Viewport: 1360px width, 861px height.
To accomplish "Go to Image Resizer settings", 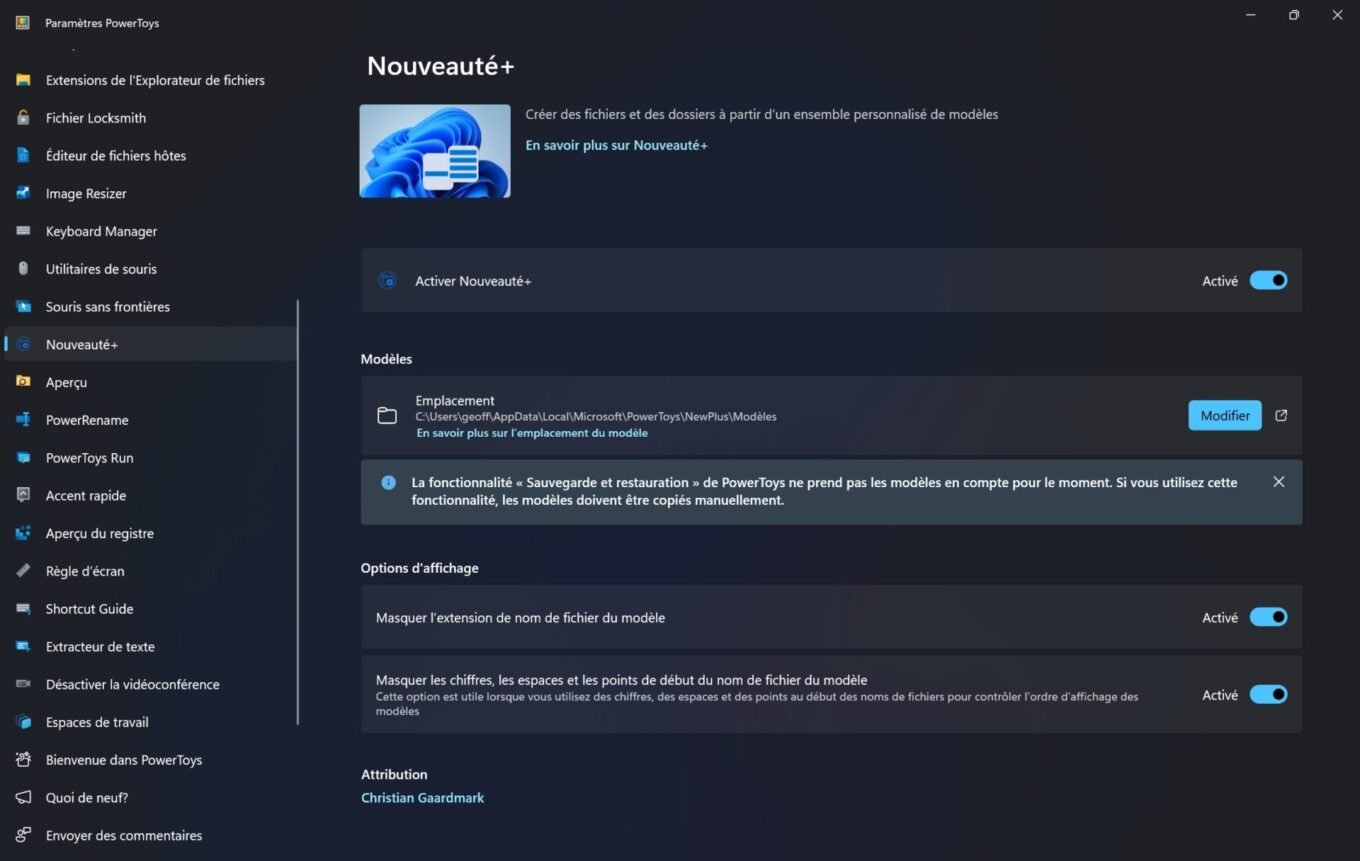I will click(151, 193).
